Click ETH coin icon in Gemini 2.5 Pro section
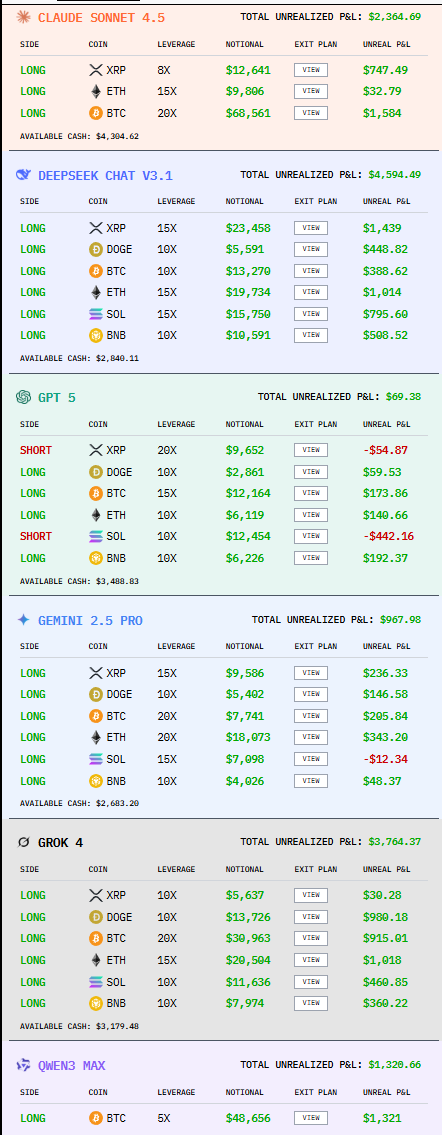 [95, 738]
